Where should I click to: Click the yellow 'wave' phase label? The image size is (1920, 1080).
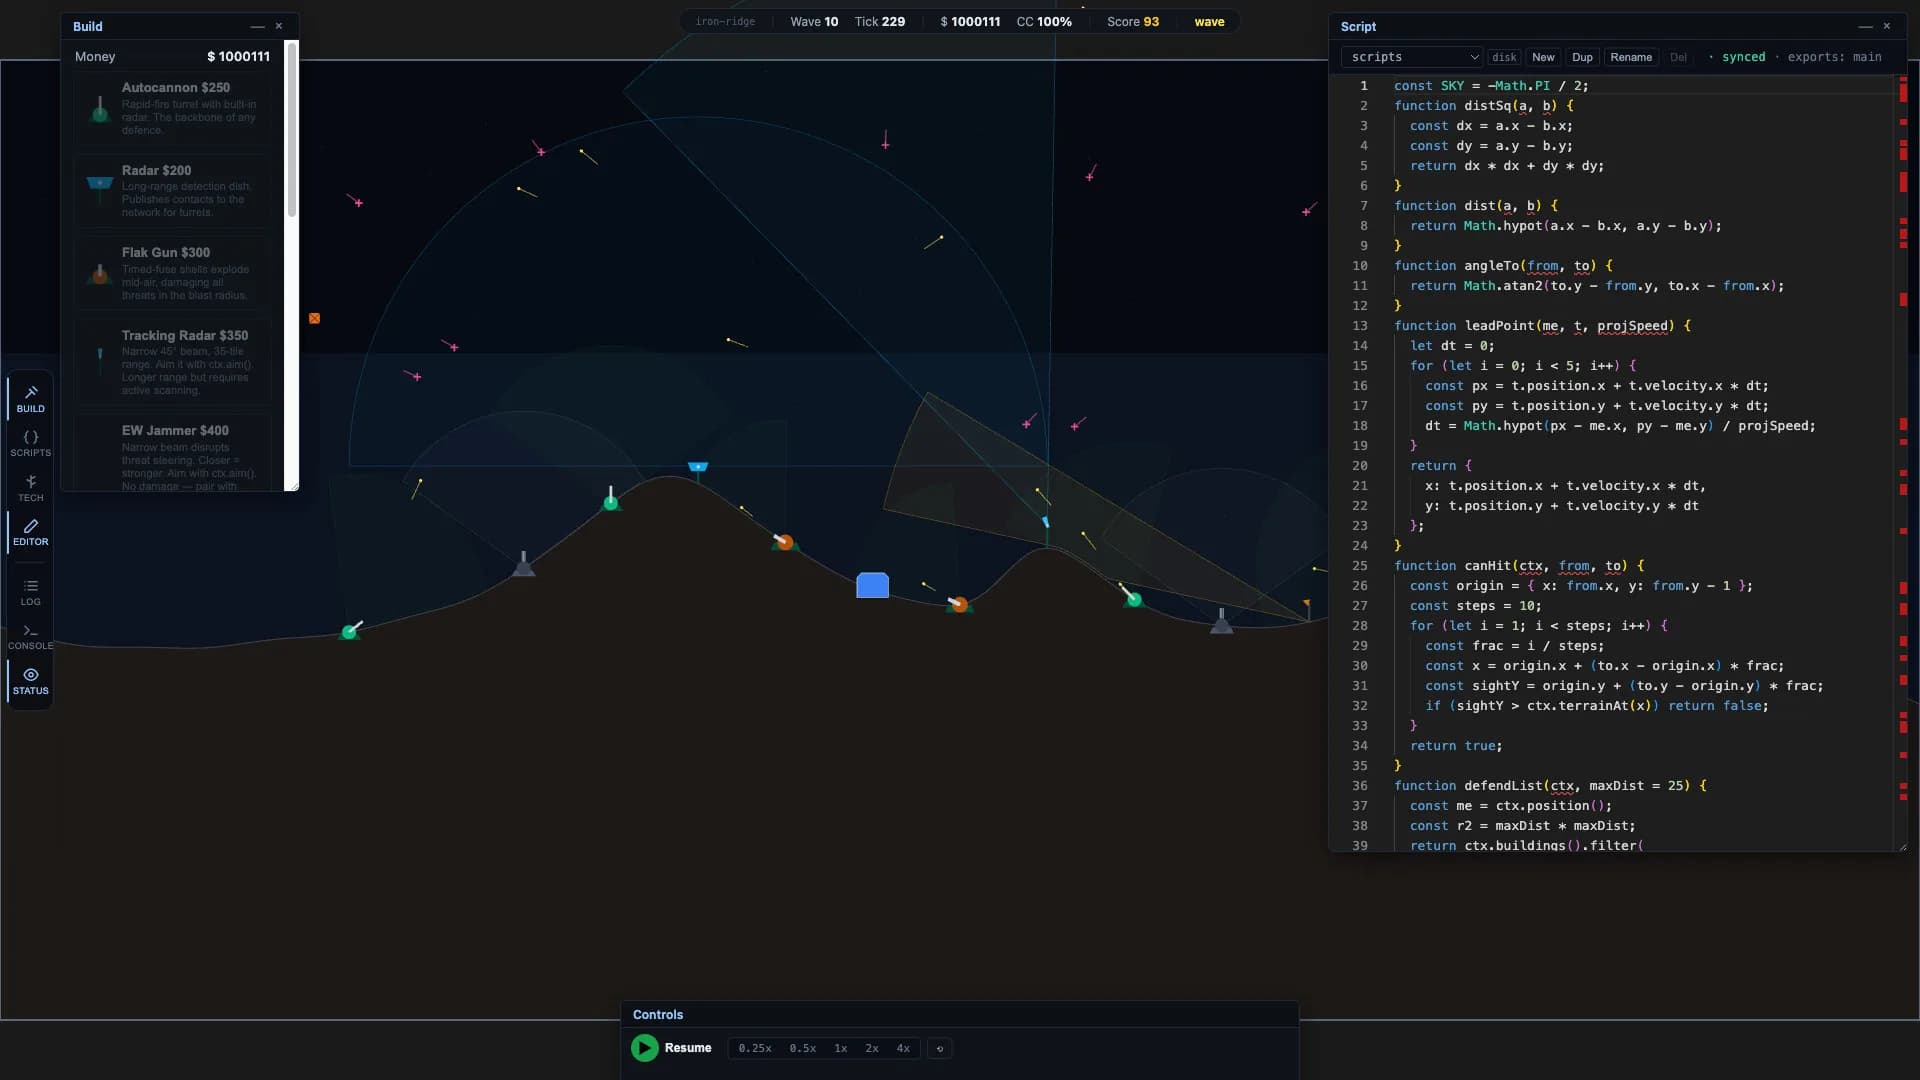click(x=1209, y=22)
